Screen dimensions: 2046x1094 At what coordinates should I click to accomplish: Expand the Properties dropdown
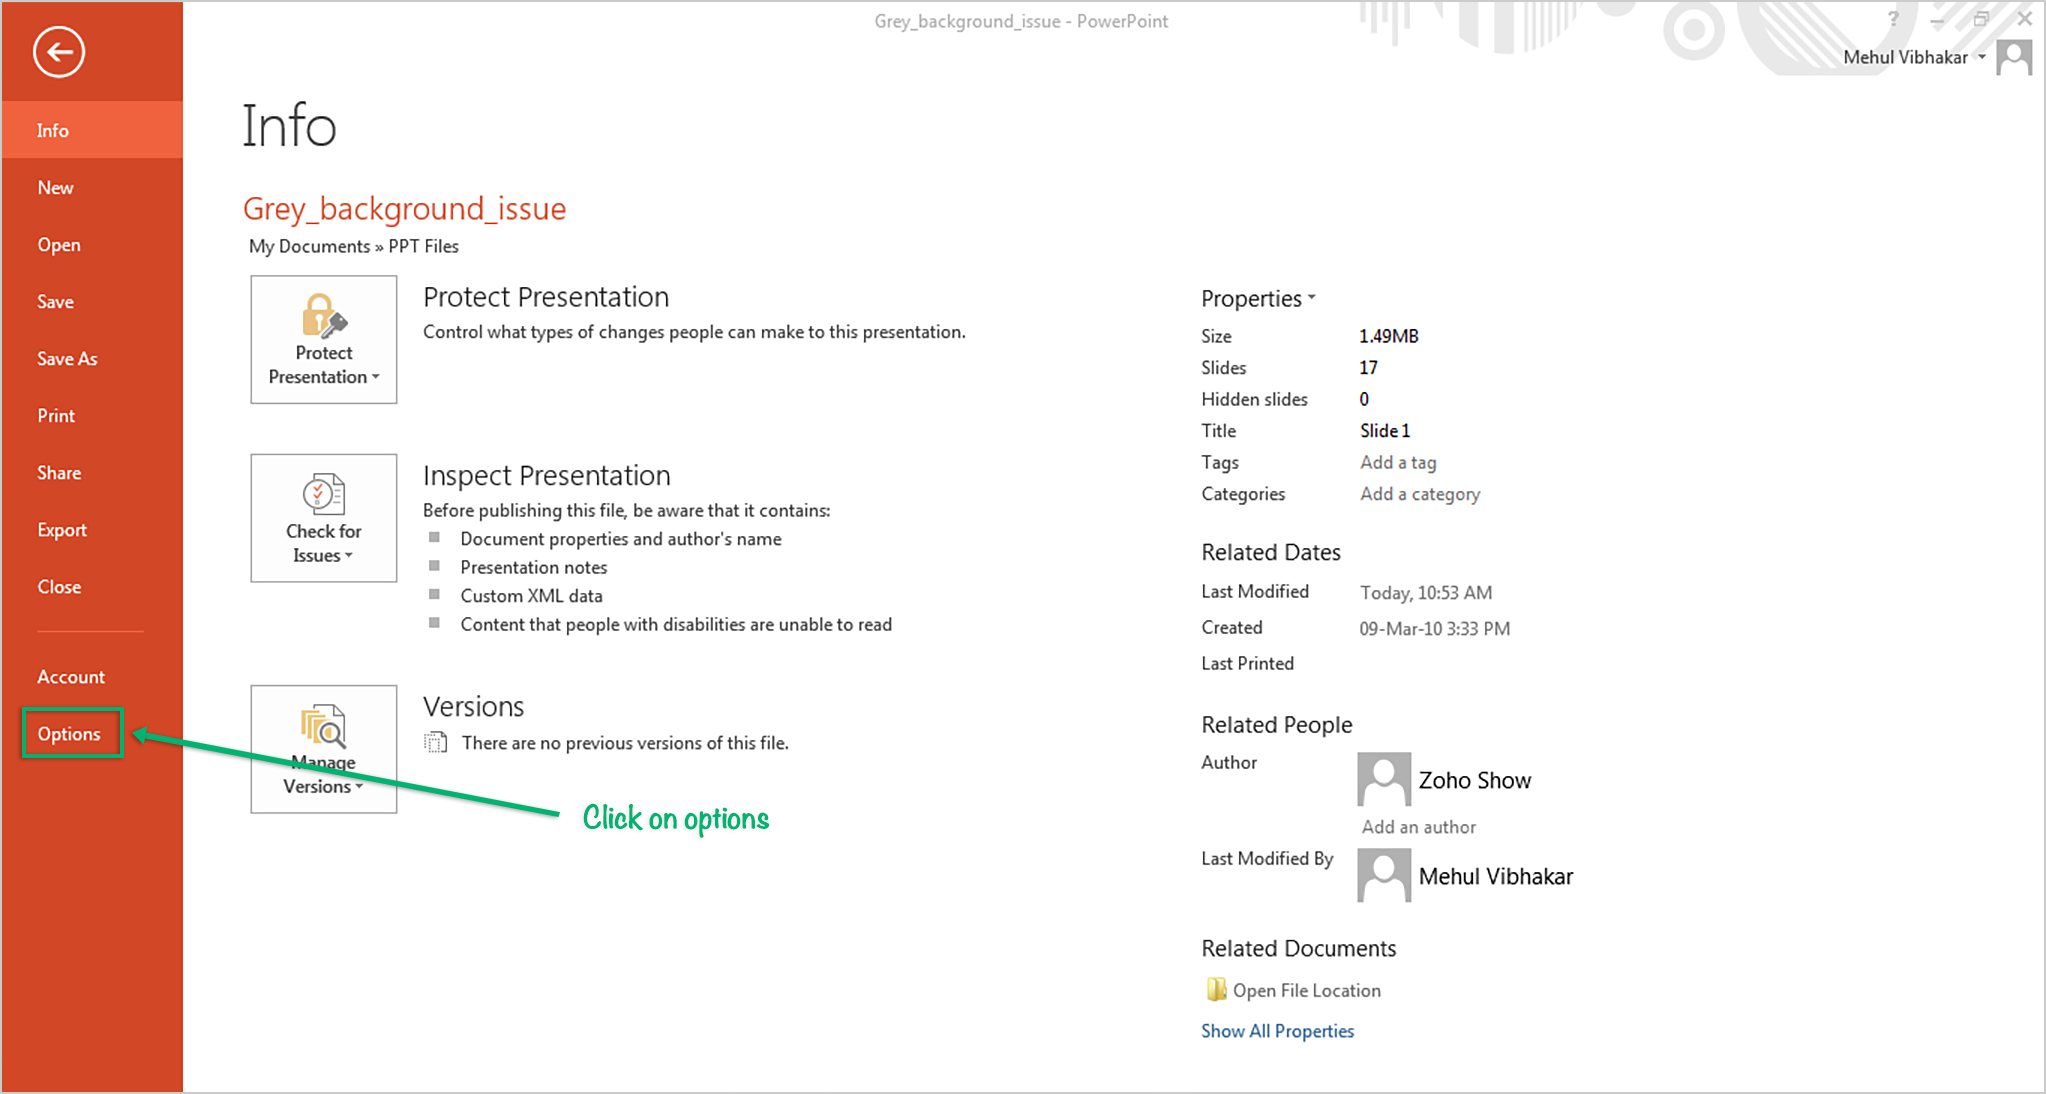click(x=1258, y=298)
